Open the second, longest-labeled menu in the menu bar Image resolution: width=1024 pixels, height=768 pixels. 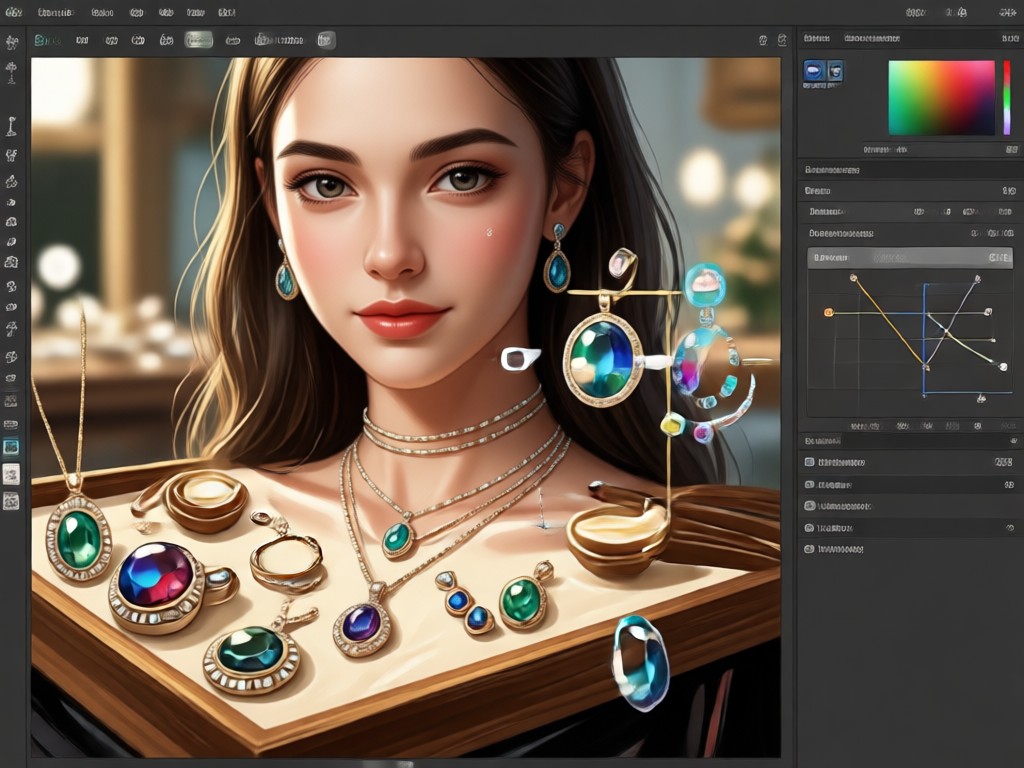pos(56,12)
